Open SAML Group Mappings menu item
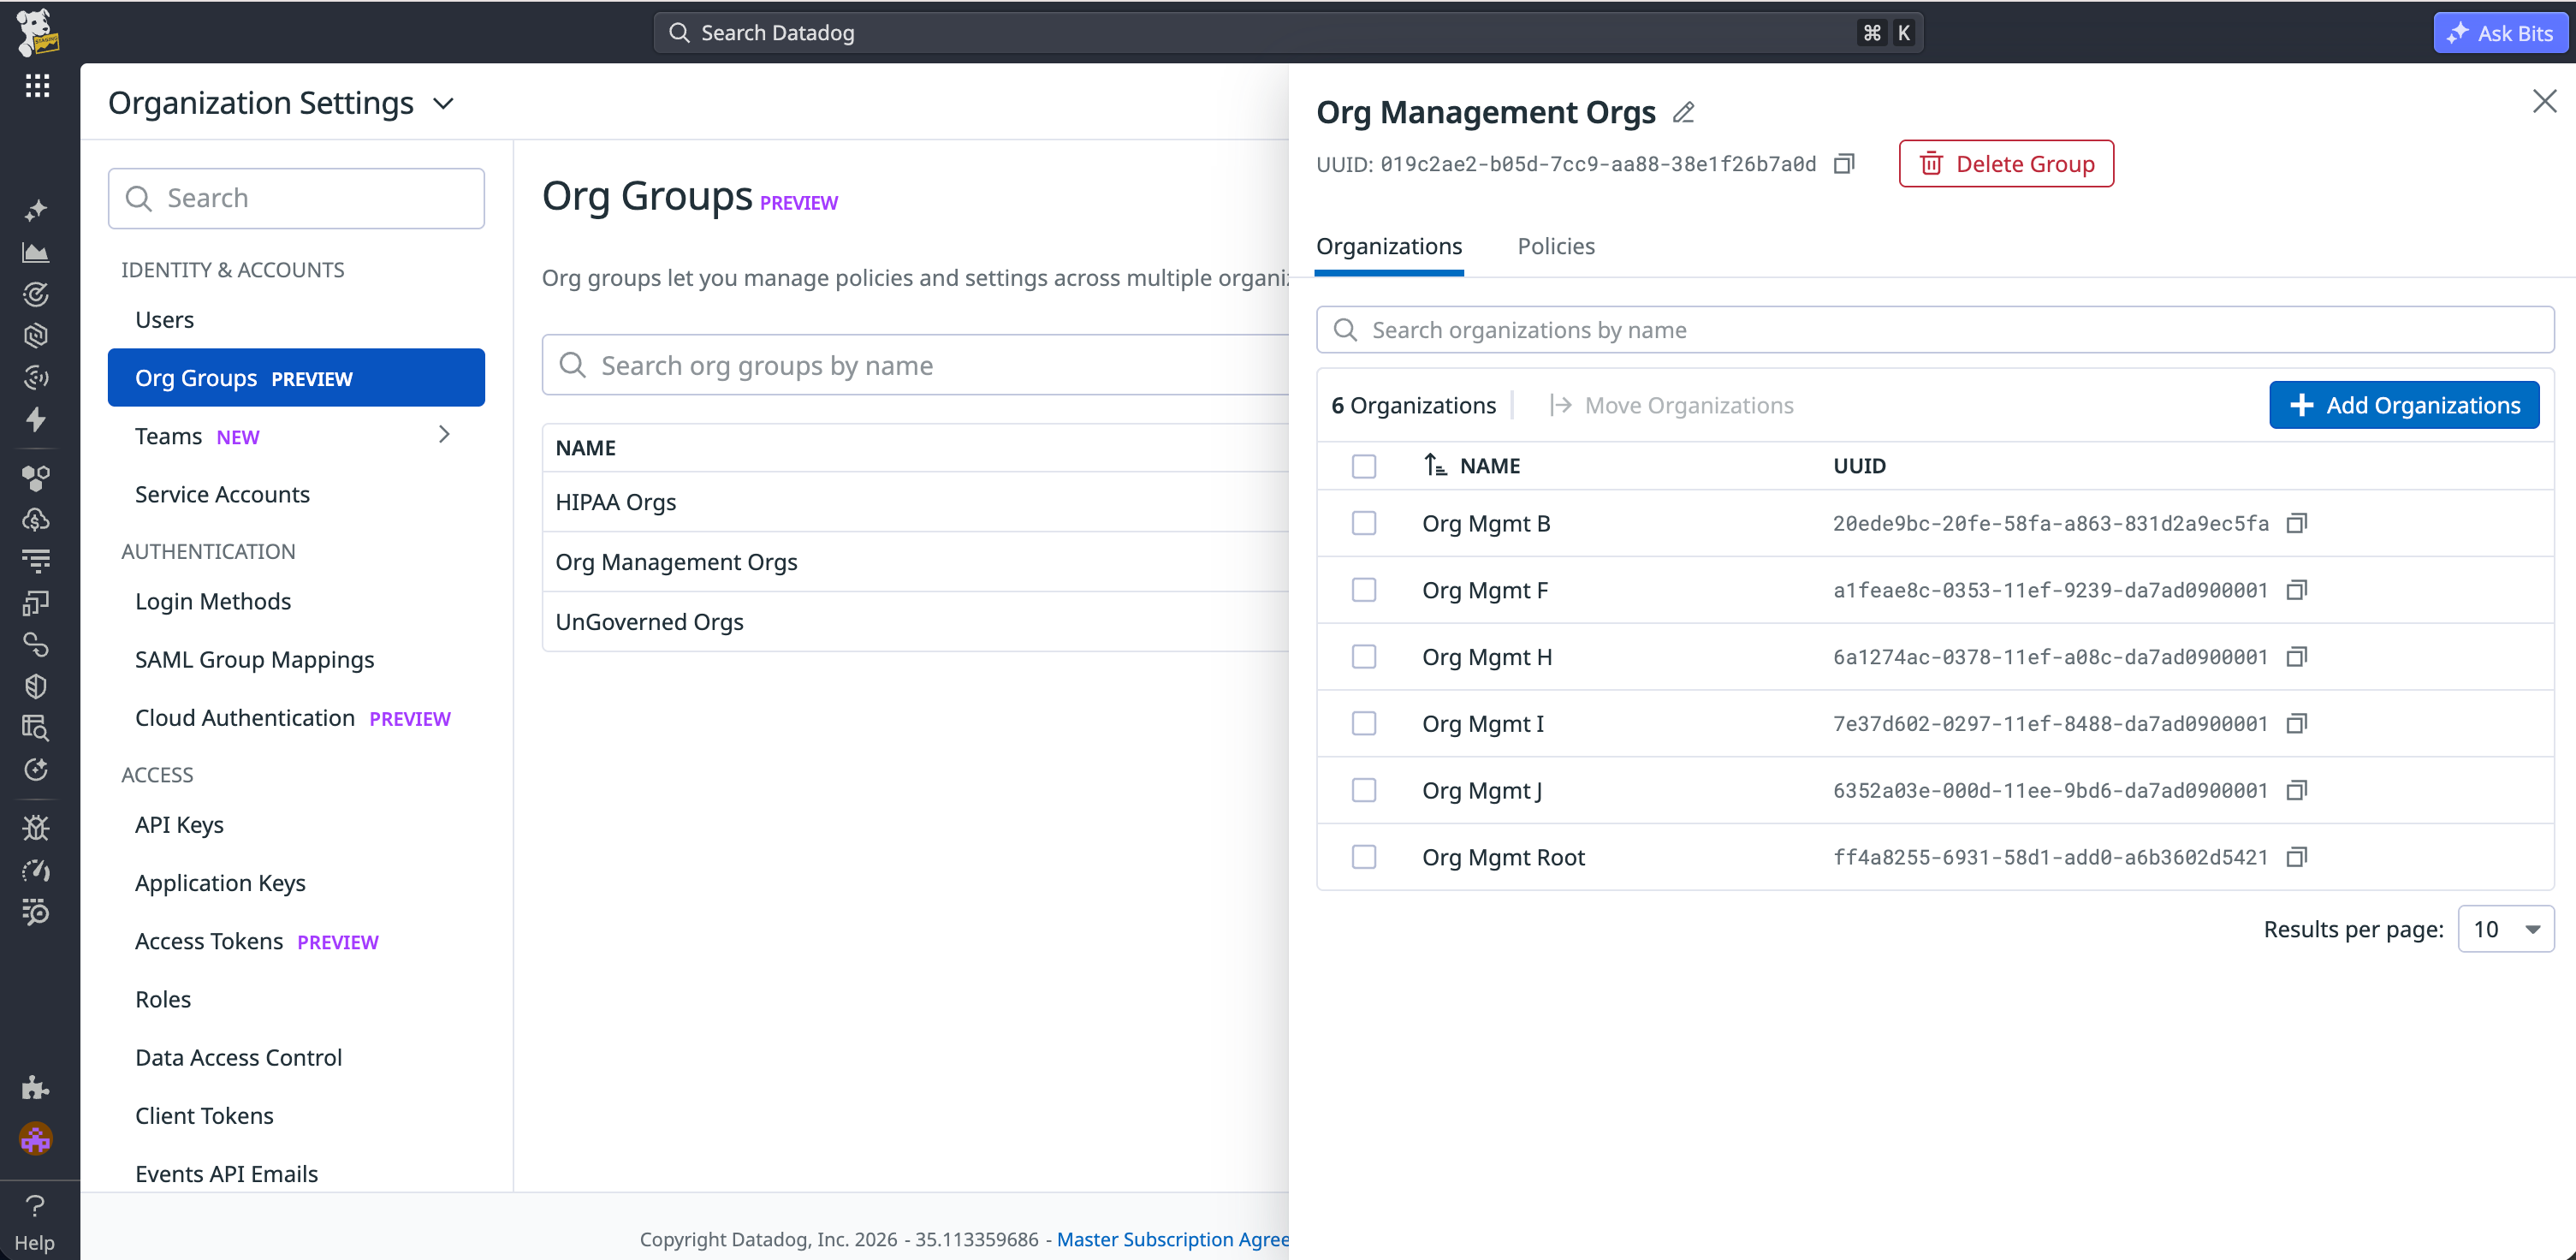Image resolution: width=2576 pixels, height=1260 pixels. [296, 660]
